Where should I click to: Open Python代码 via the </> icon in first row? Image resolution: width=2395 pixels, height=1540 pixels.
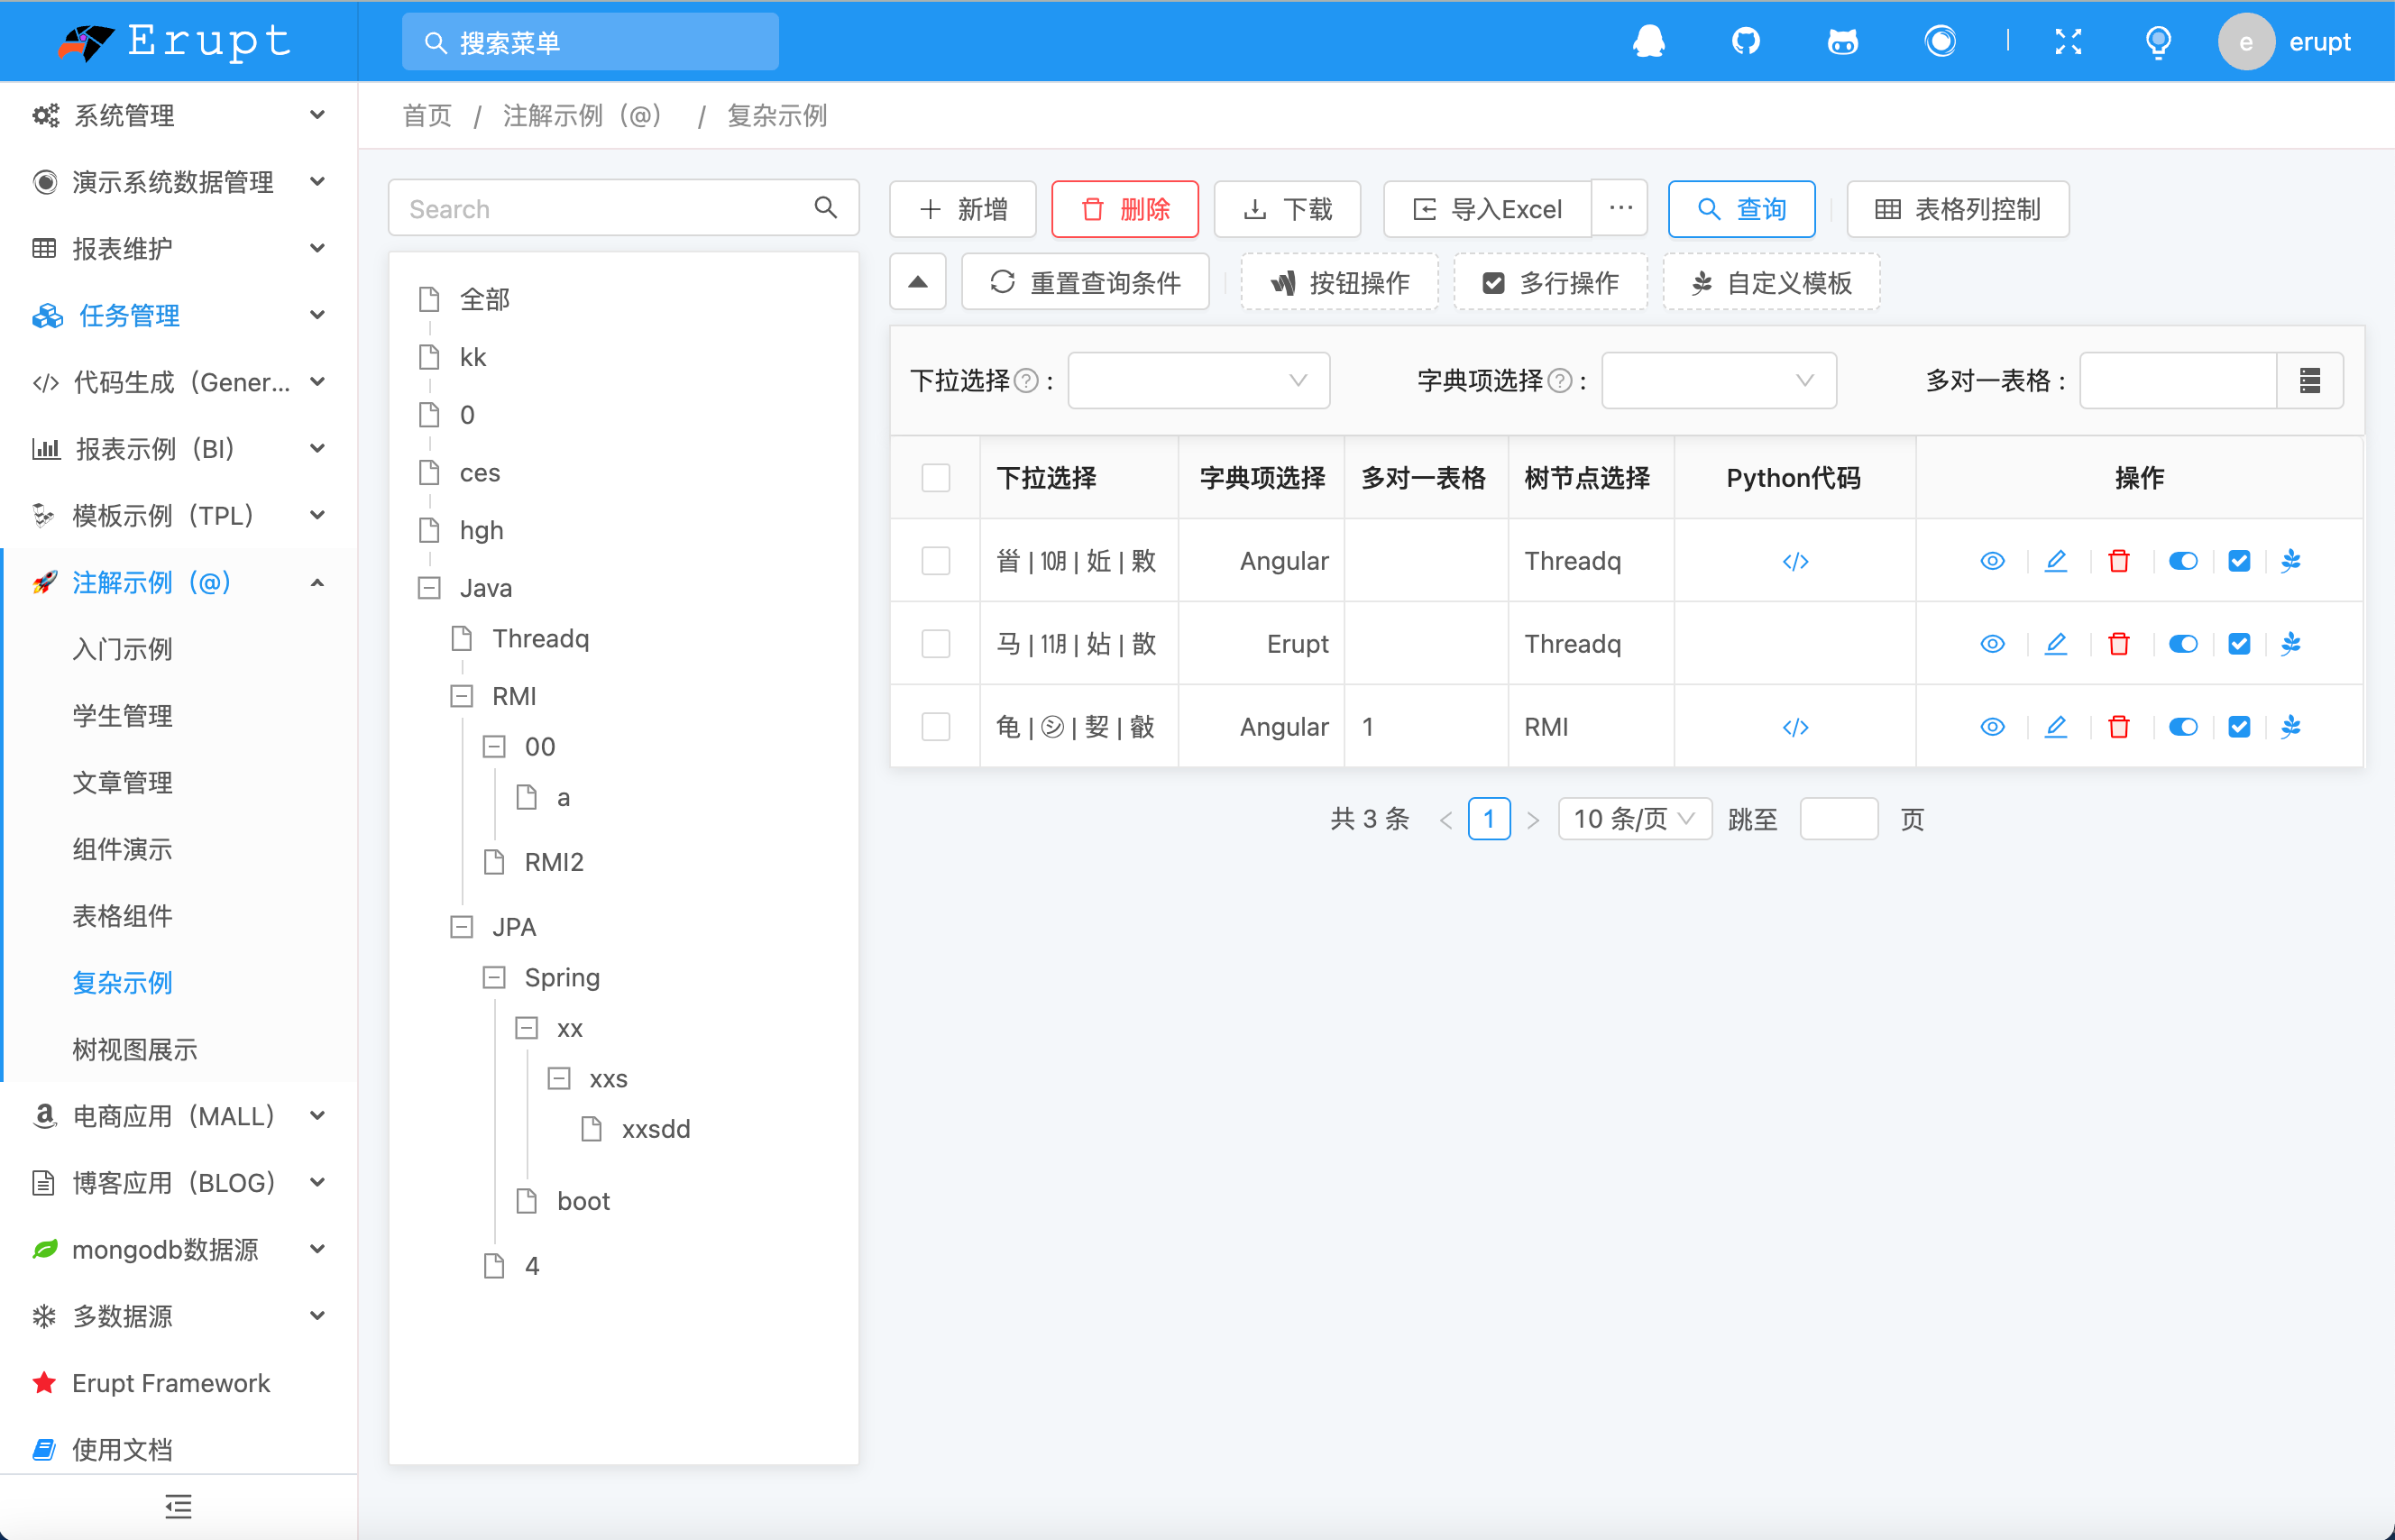point(1794,561)
